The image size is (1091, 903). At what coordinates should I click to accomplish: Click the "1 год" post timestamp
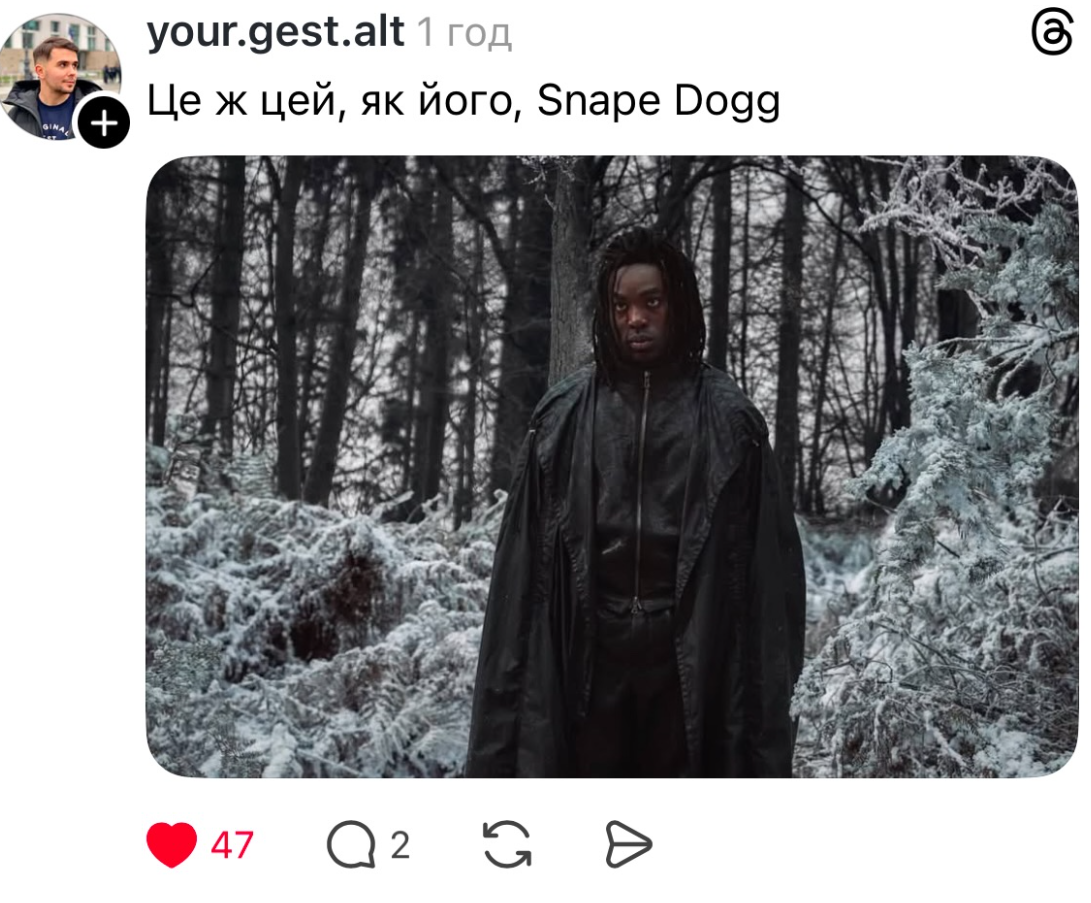point(465,33)
